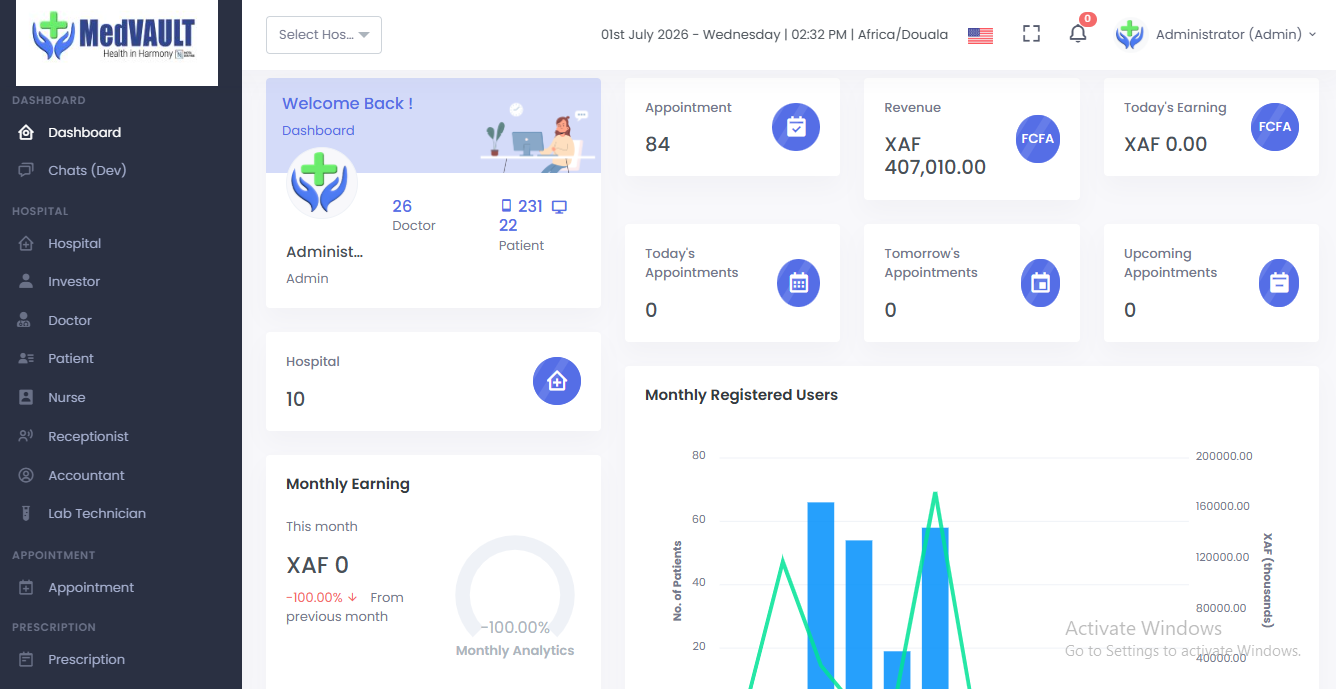The height and width of the screenshot is (689, 1336).
Task: Click the Revenue value XAF 407,010.00
Action: 935,155
